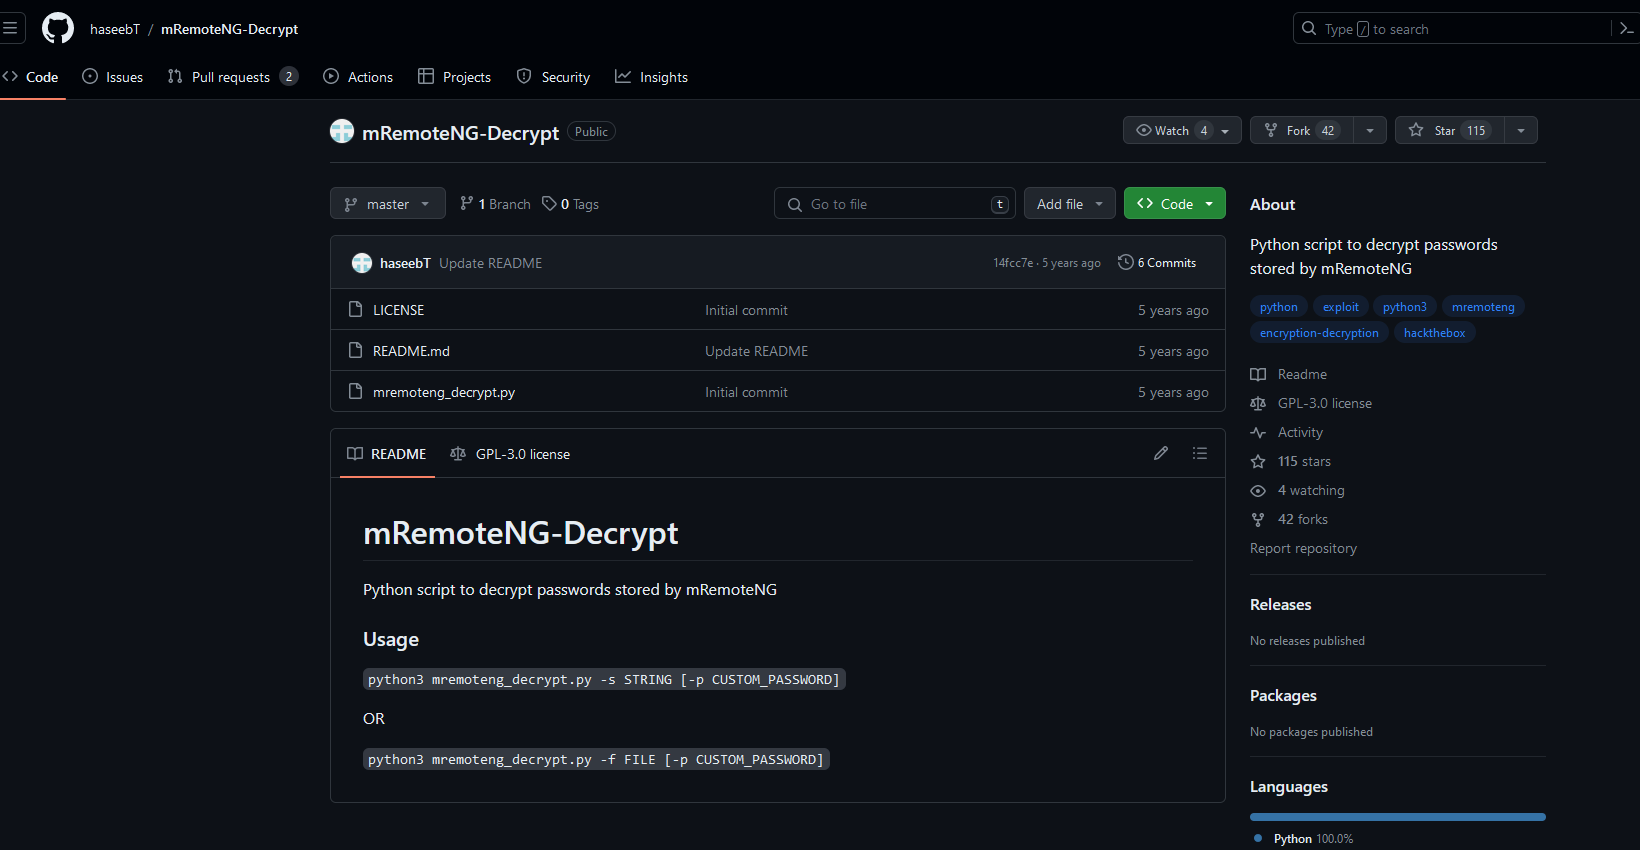Open the haseebT profile link in breadcrumb
Image resolution: width=1640 pixels, height=850 pixels.
[115, 29]
